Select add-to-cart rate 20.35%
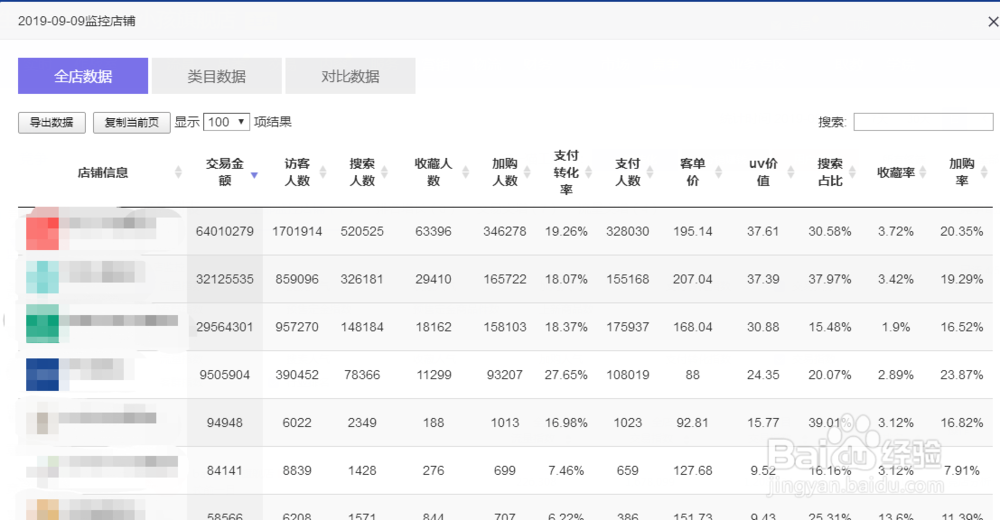Viewport: 1000px width, 520px height. 962,232
